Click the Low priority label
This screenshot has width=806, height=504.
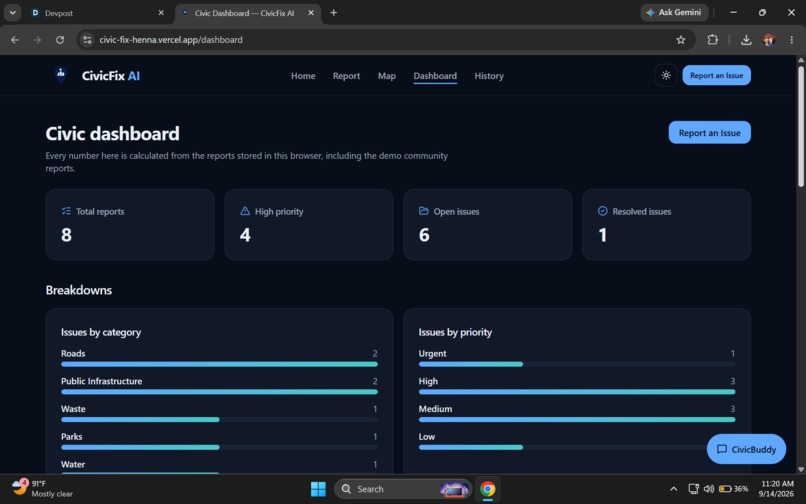[427, 437]
